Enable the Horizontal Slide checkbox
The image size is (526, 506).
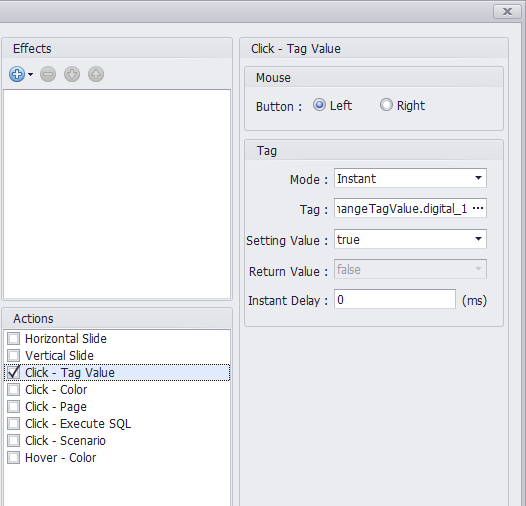click(13, 339)
